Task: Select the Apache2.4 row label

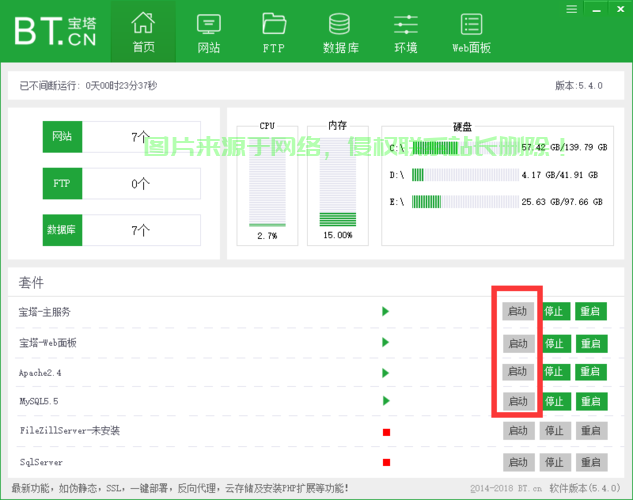Action: point(40,373)
